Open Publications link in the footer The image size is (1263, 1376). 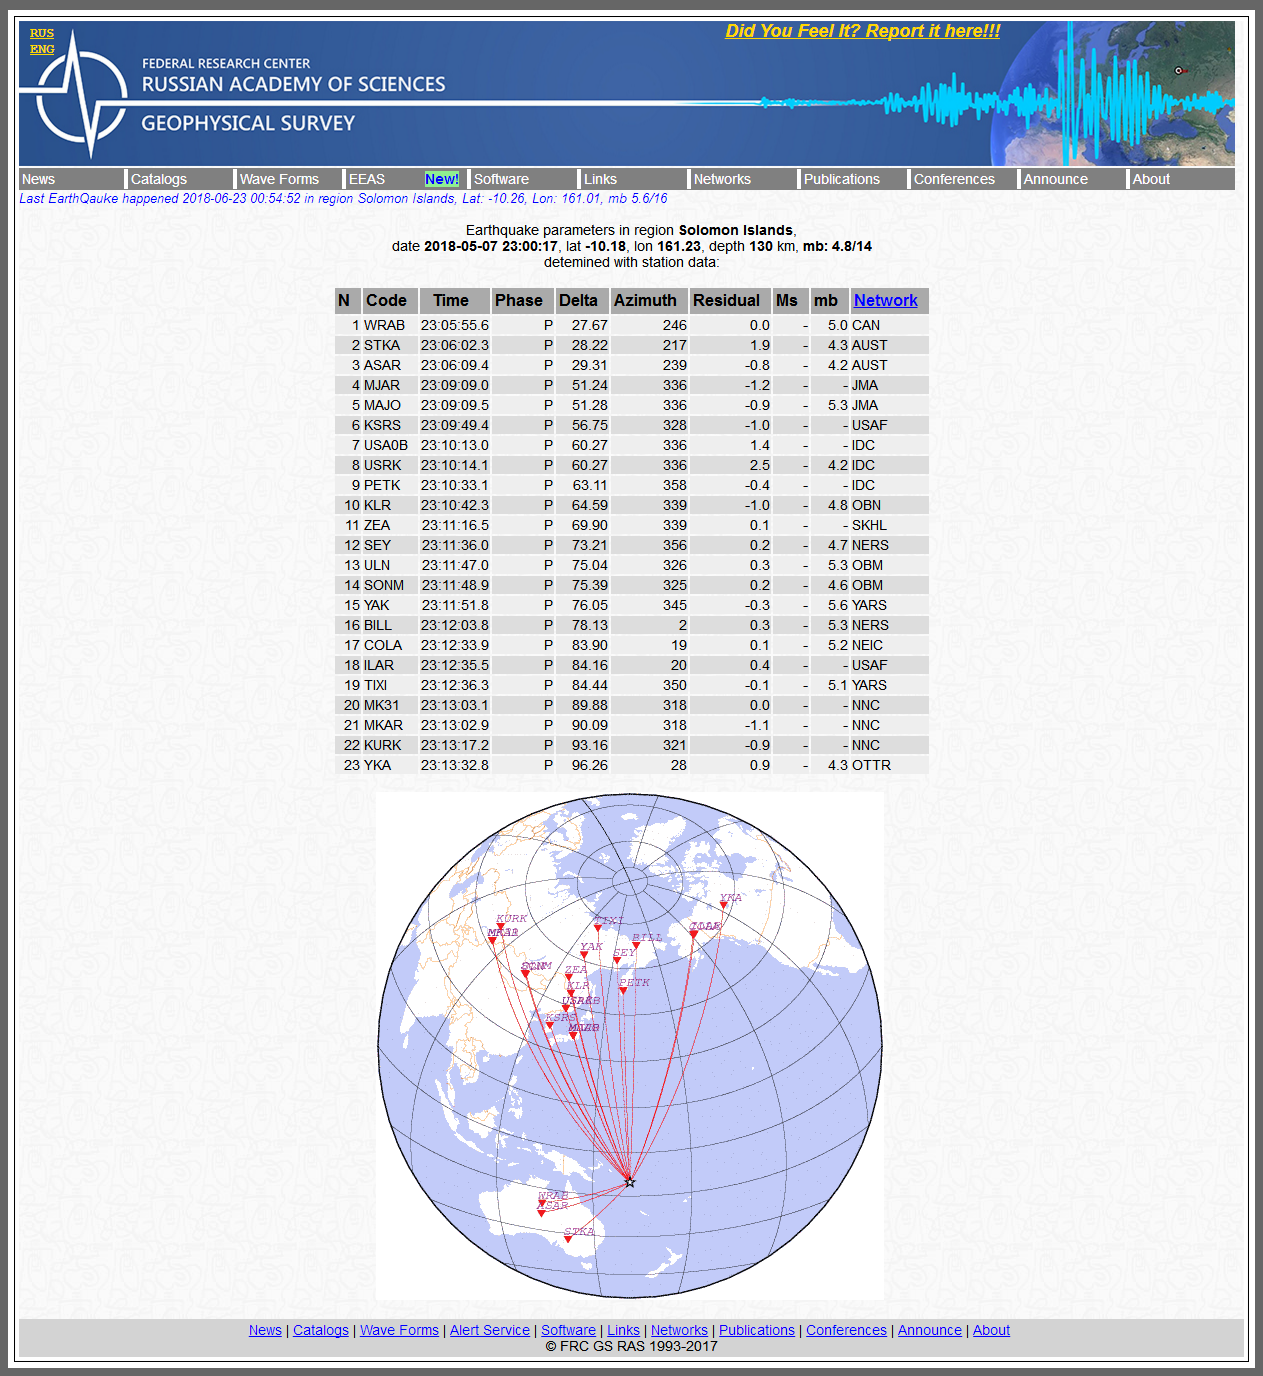coord(757,1330)
